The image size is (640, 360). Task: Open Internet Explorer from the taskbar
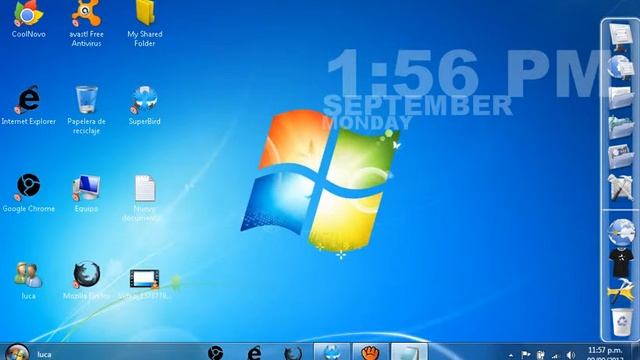point(254,353)
